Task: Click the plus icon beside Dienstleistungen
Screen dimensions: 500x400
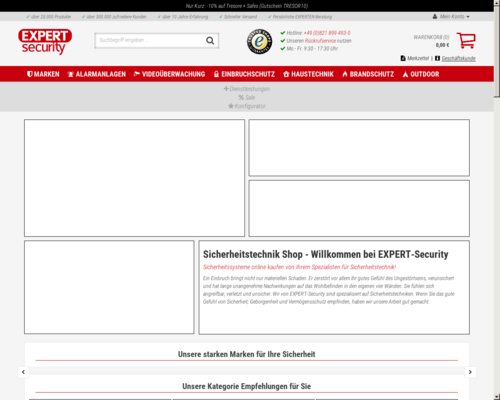Action: click(x=226, y=89)
